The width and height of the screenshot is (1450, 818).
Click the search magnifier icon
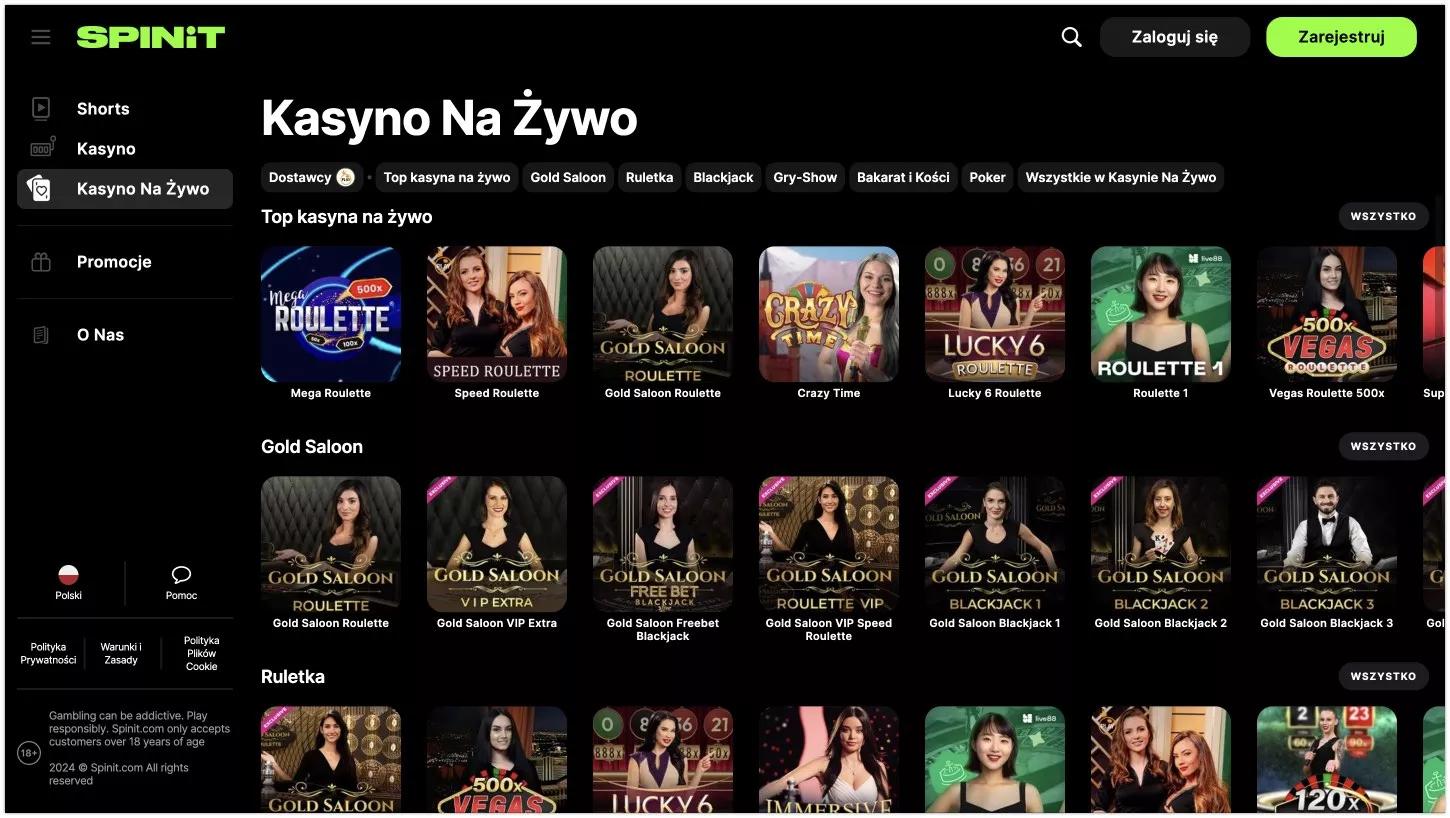coord(1071,37)
